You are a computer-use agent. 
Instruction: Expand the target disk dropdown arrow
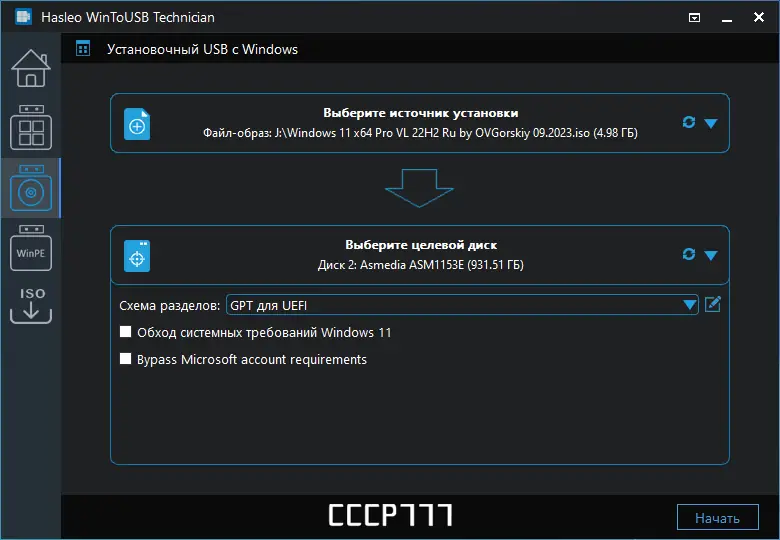point(711,256)
